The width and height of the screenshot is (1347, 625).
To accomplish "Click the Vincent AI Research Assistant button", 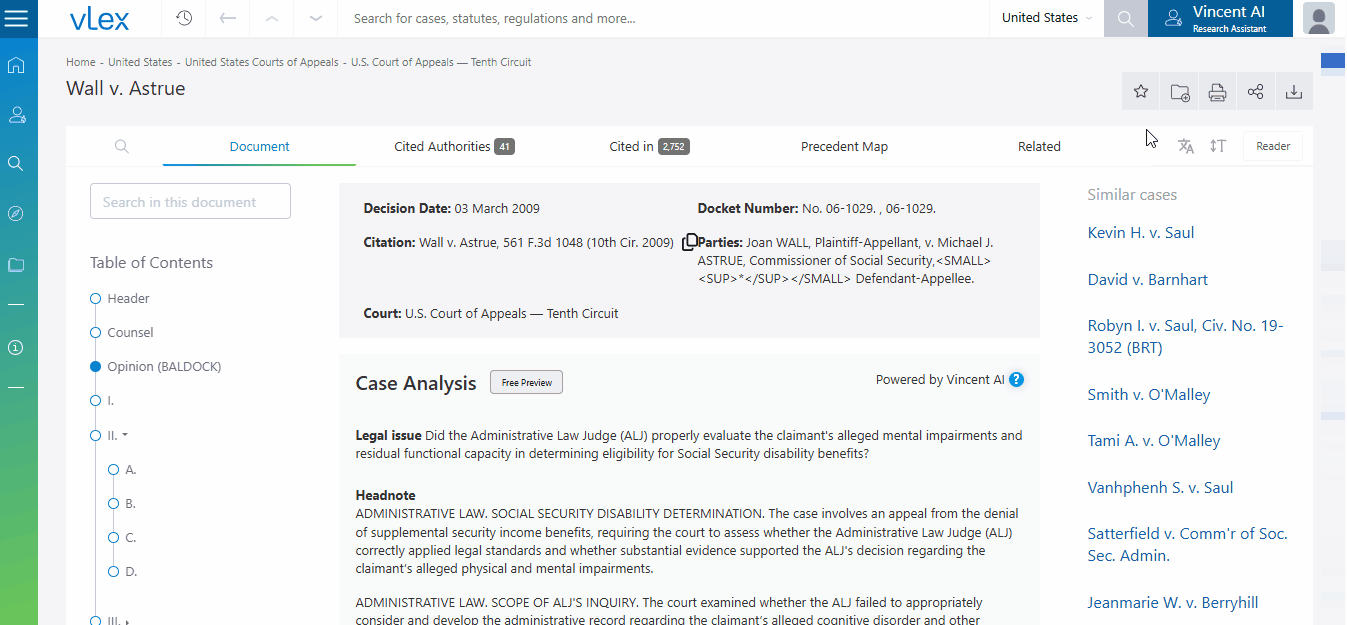I will (1219, 18).
